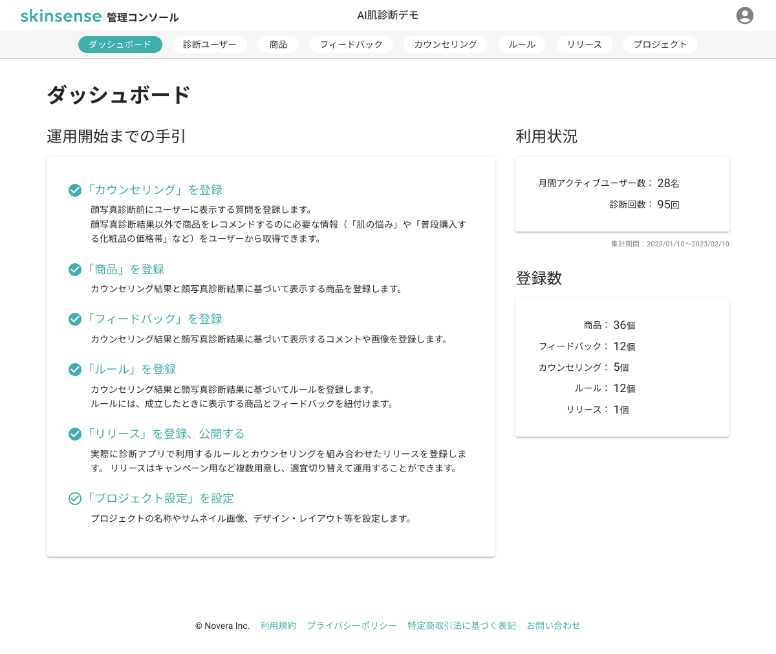Select the ダッシュボード tab
Viewport: 776px width, 654px height.
click(x=120, y=45)
